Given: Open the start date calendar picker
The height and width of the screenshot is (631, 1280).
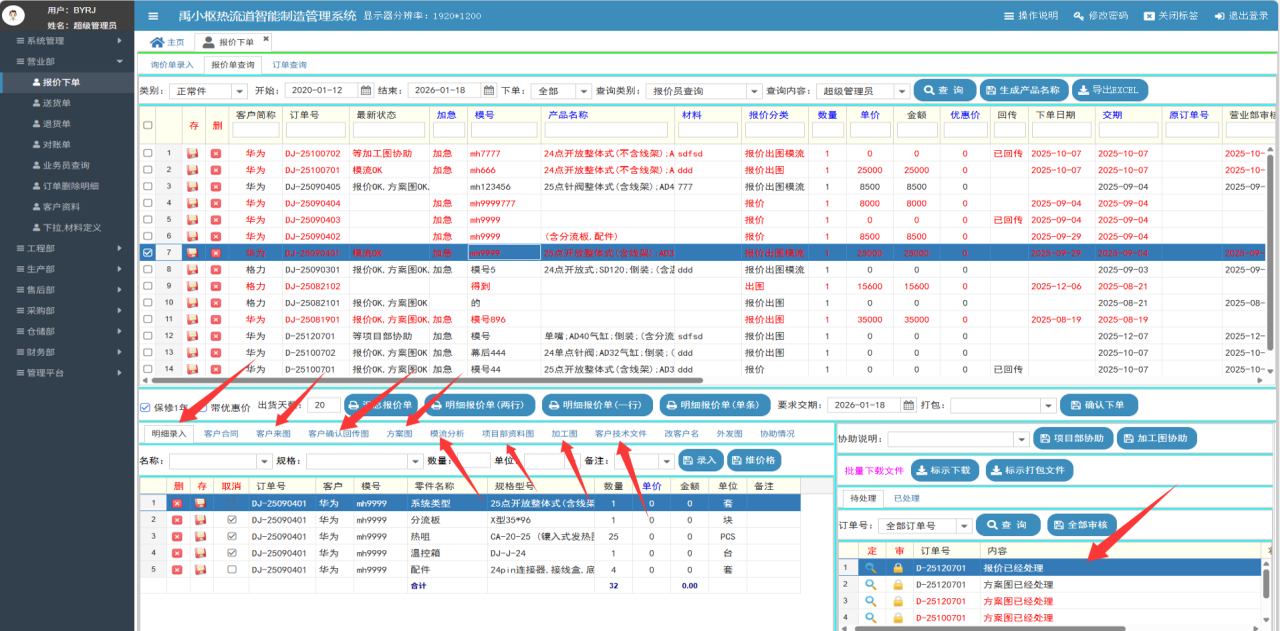Looking at the screenshot, I should point(366,90).
